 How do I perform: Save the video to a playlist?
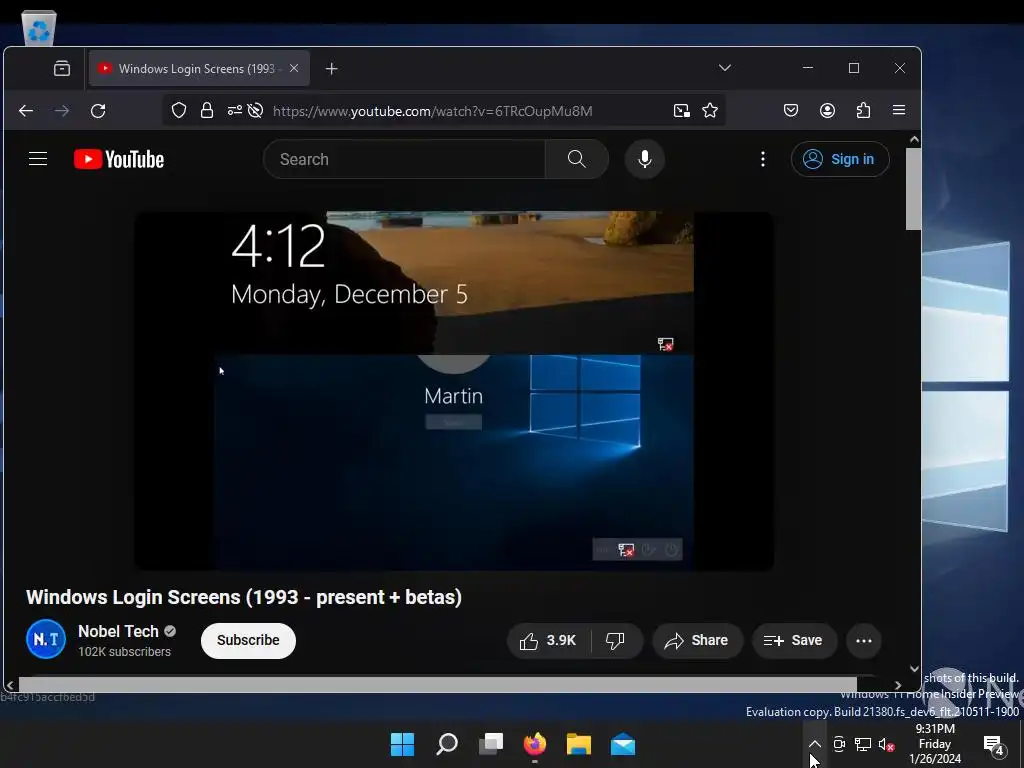(793, 641)
